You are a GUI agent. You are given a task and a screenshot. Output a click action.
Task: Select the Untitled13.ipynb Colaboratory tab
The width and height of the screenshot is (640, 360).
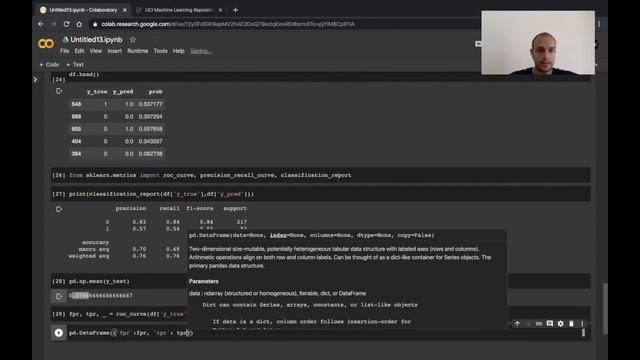[x=83, y=10]
